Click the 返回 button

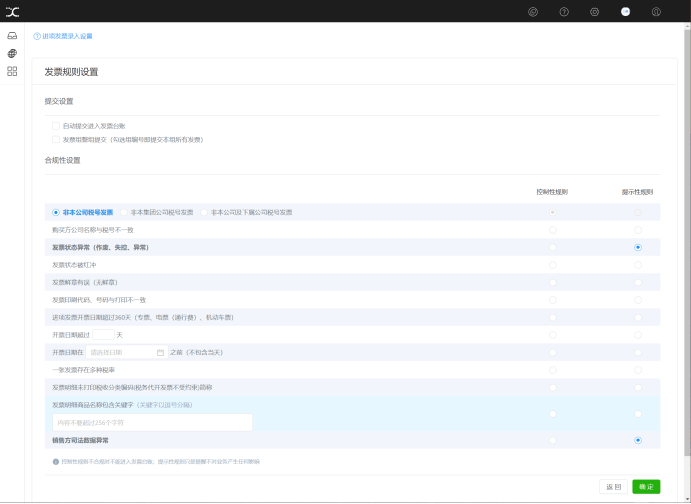tap(613, 486)
